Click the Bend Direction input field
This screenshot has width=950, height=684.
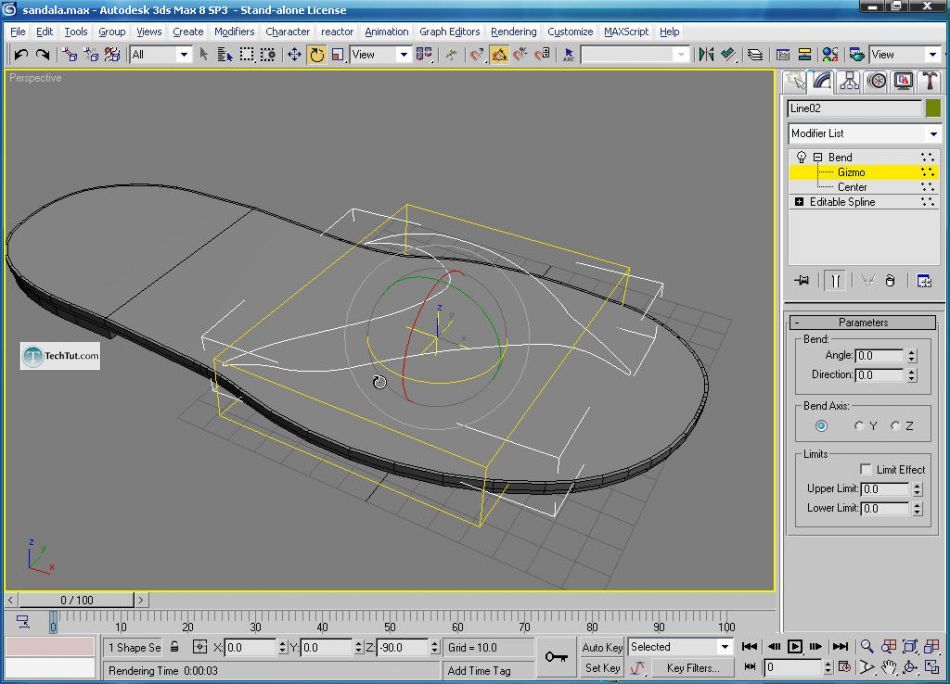point(880,375)
